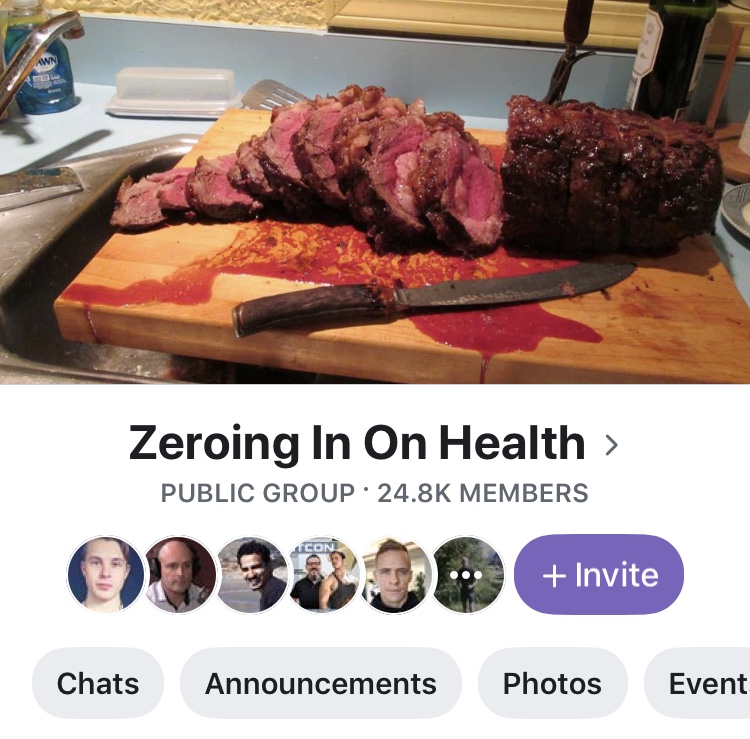The height and width of the screenshot is (739, 750).
Task: Tap the chevron beside Zeroing In On Health
Action: tap(611, 445)
